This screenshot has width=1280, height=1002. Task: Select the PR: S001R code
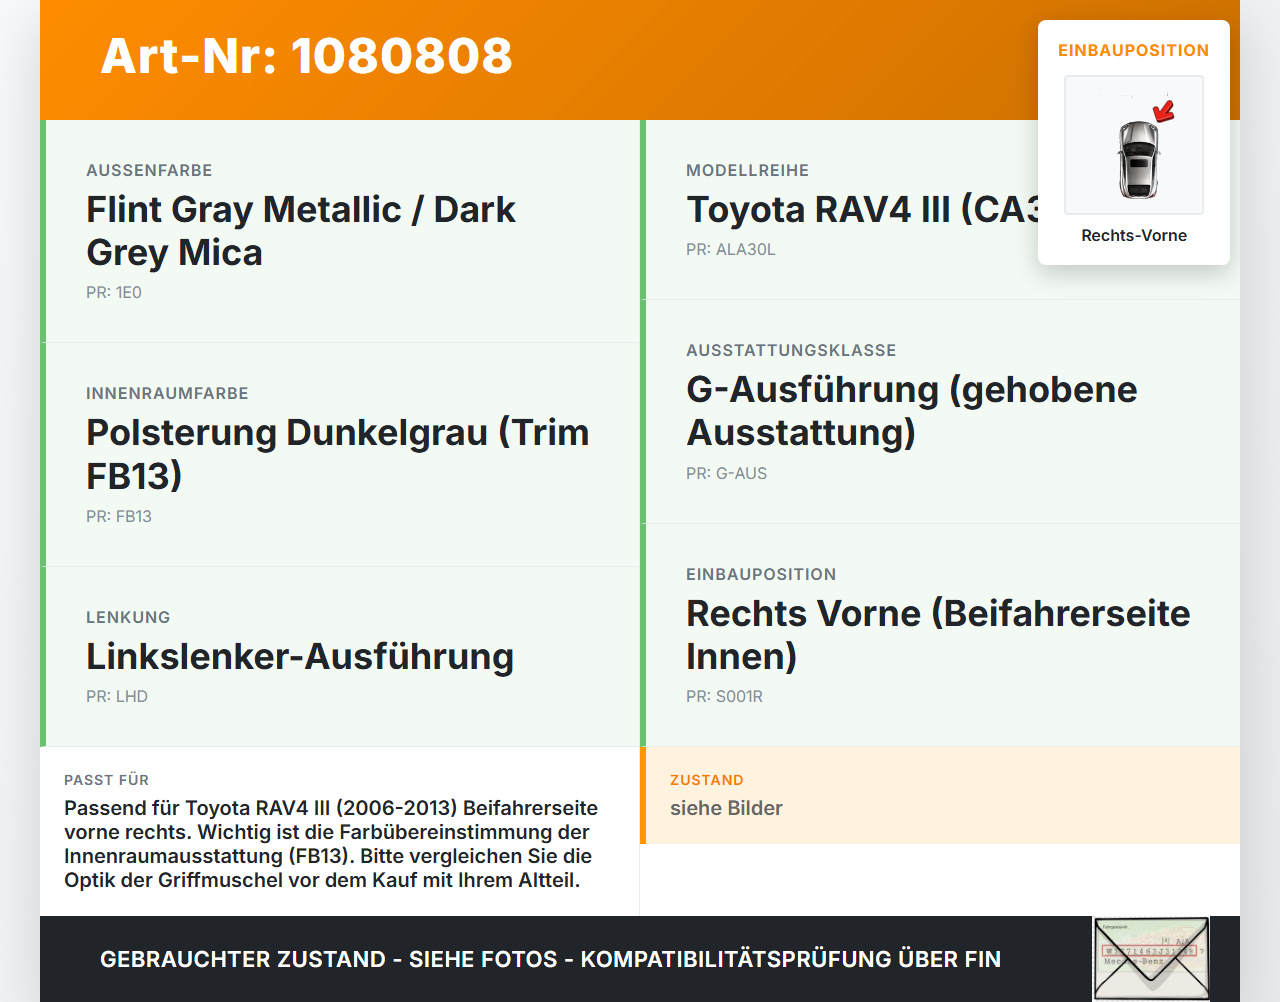(725, 696)
